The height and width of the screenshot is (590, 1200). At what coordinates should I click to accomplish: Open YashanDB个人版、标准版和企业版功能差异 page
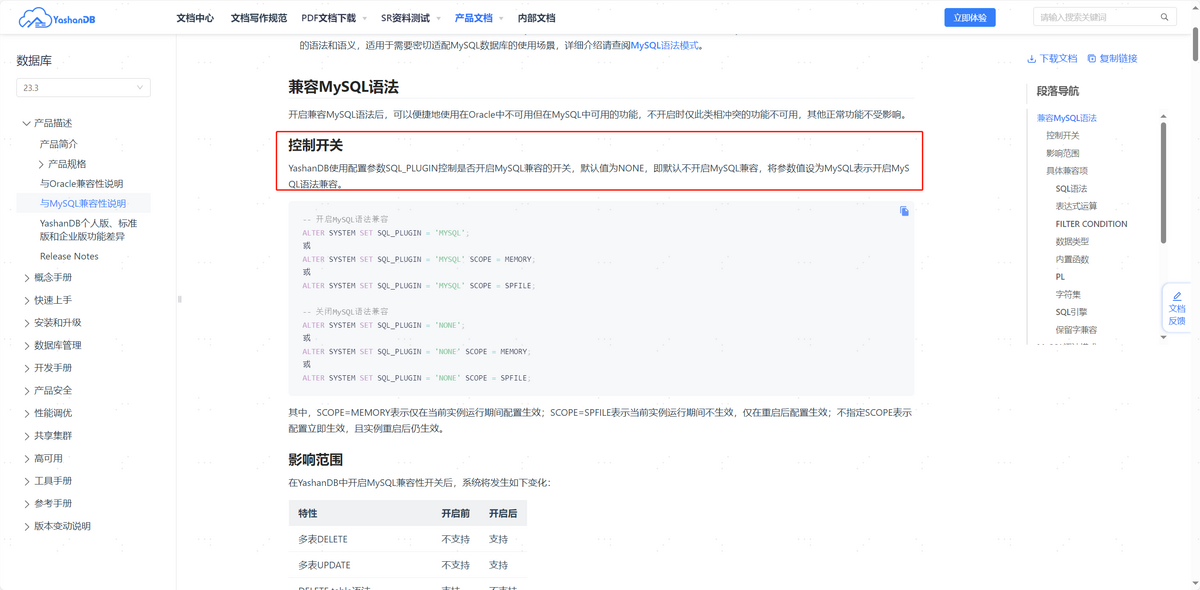pyautogui.click(x=88, y=230)
